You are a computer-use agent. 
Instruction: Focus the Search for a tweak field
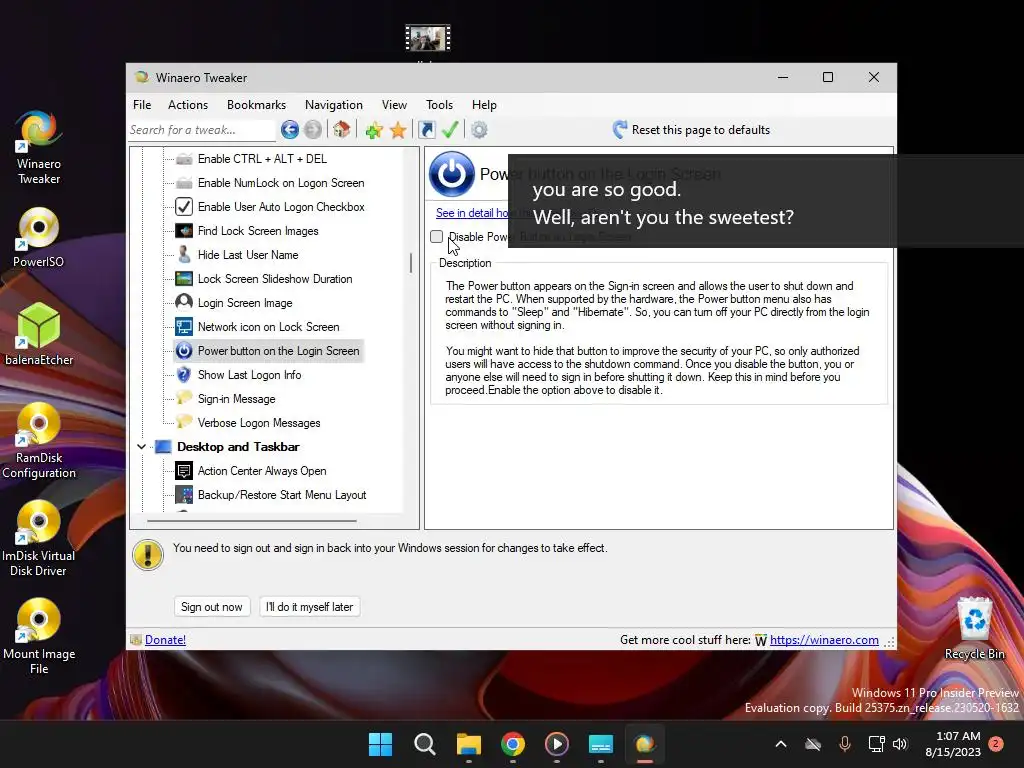click(x=202, y=130)
